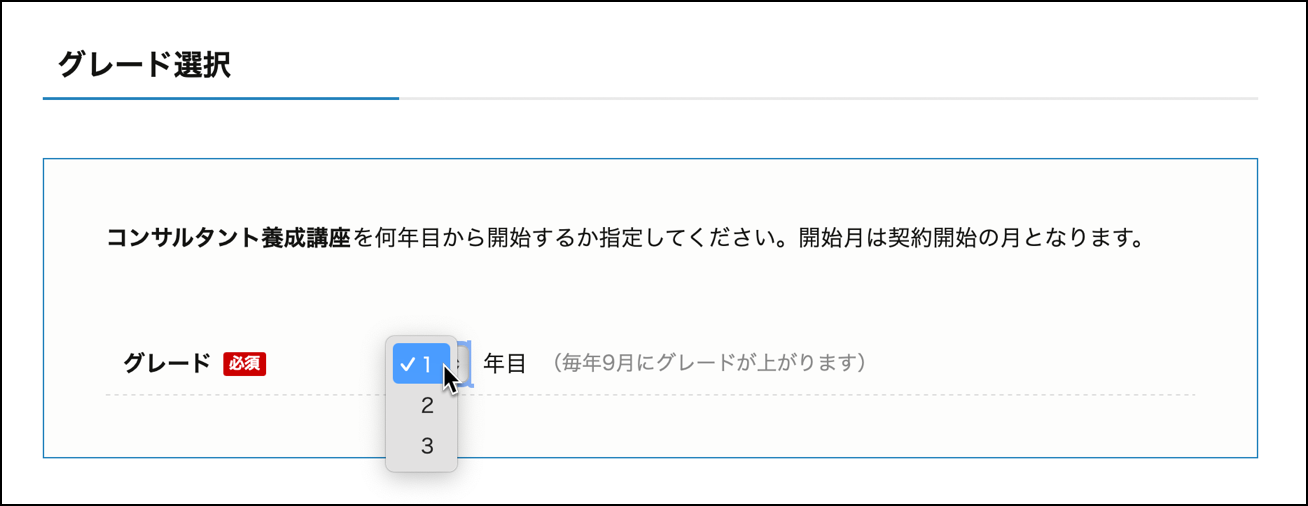Viewport: 1308px width, 506px height.
Task: Click the checkmark icon beside option 1
Action: (407, 364)
